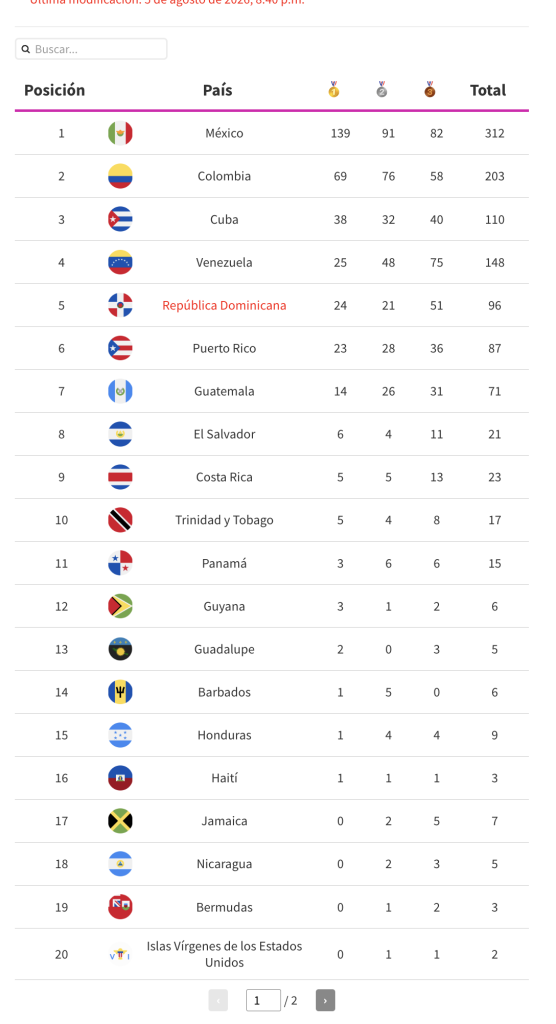Click the search magnifier icon

click(26, 49)
